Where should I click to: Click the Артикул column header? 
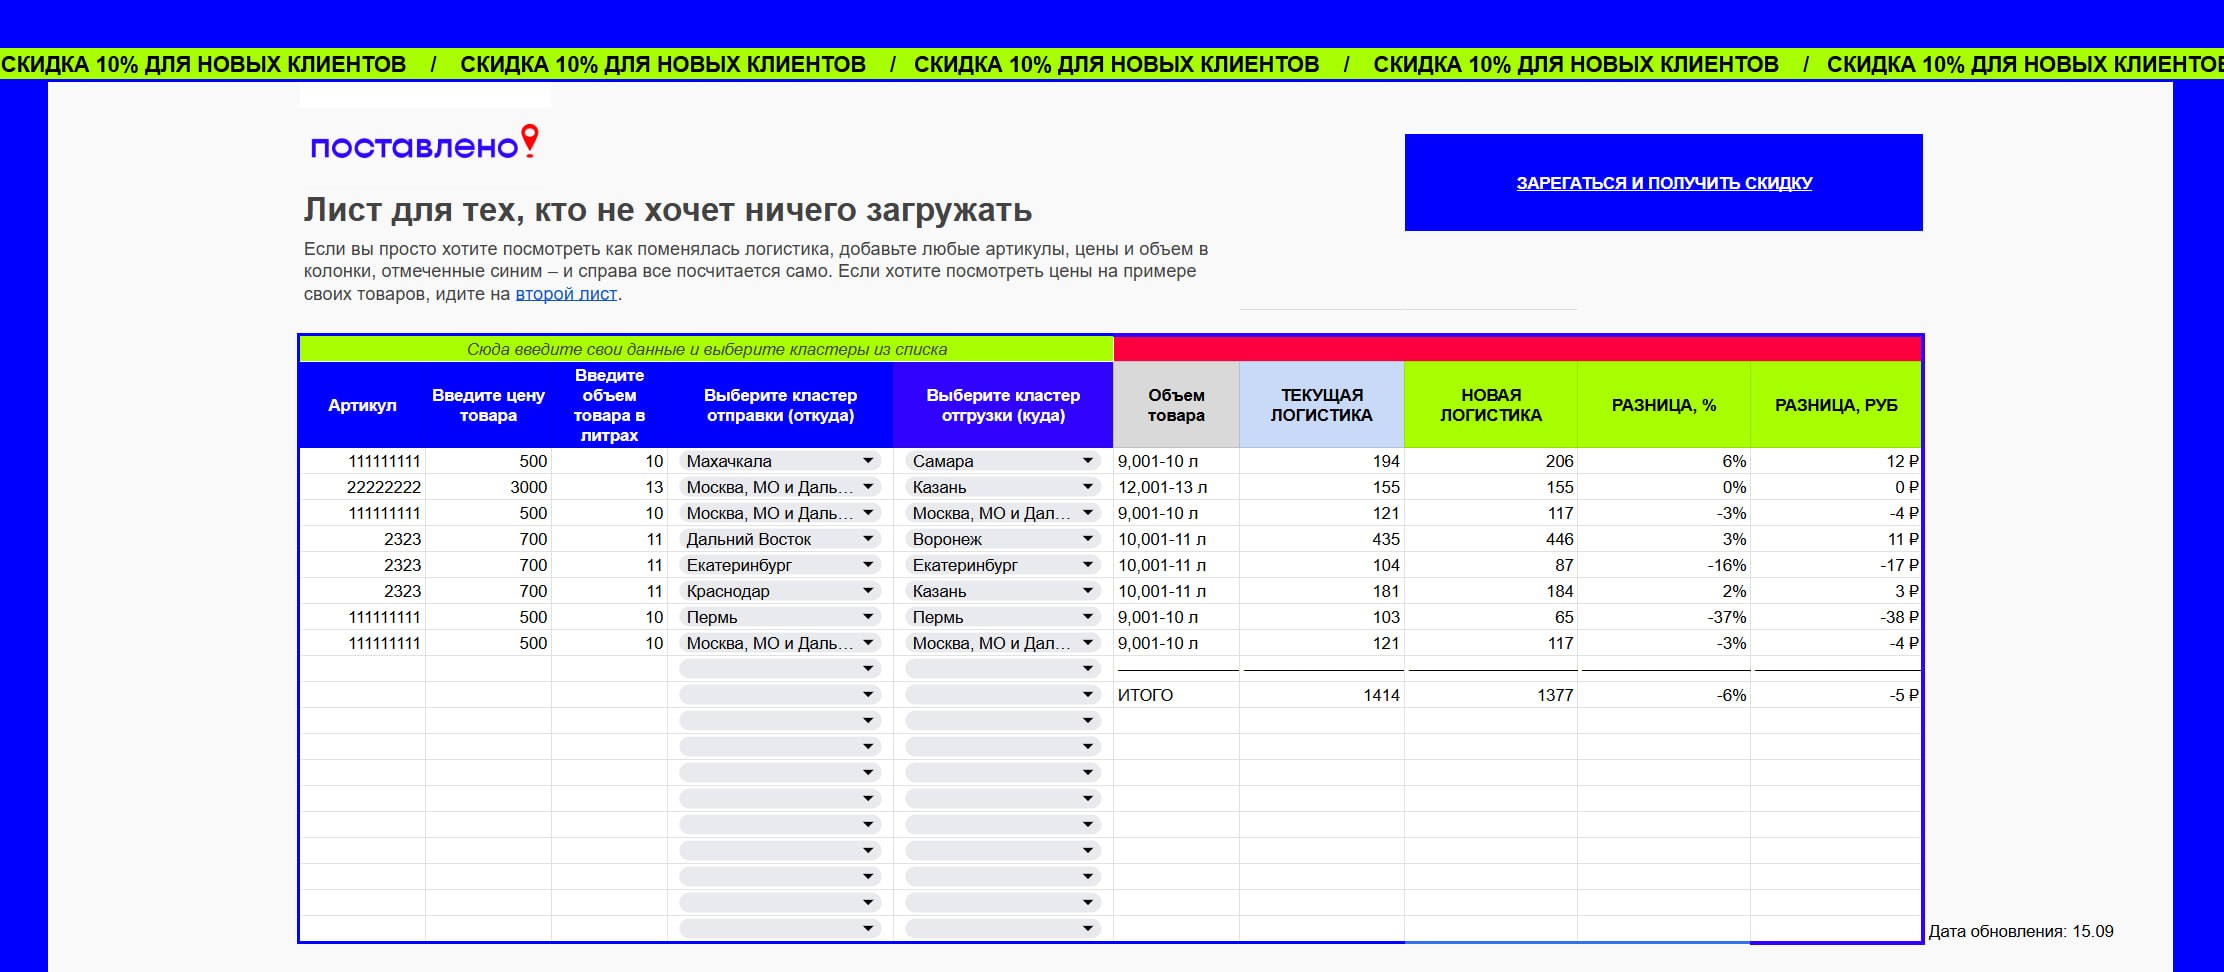363,405
